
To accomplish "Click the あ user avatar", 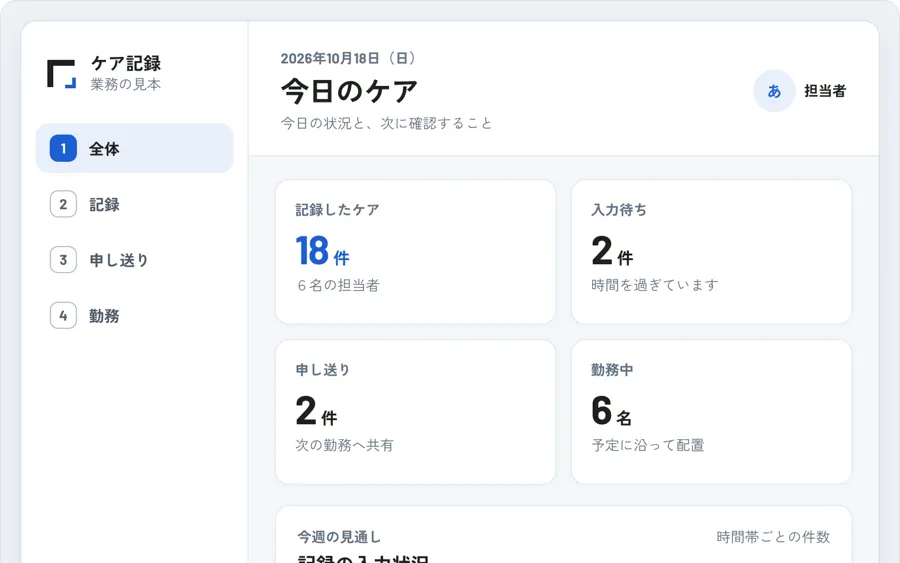I will click(774, 91).
